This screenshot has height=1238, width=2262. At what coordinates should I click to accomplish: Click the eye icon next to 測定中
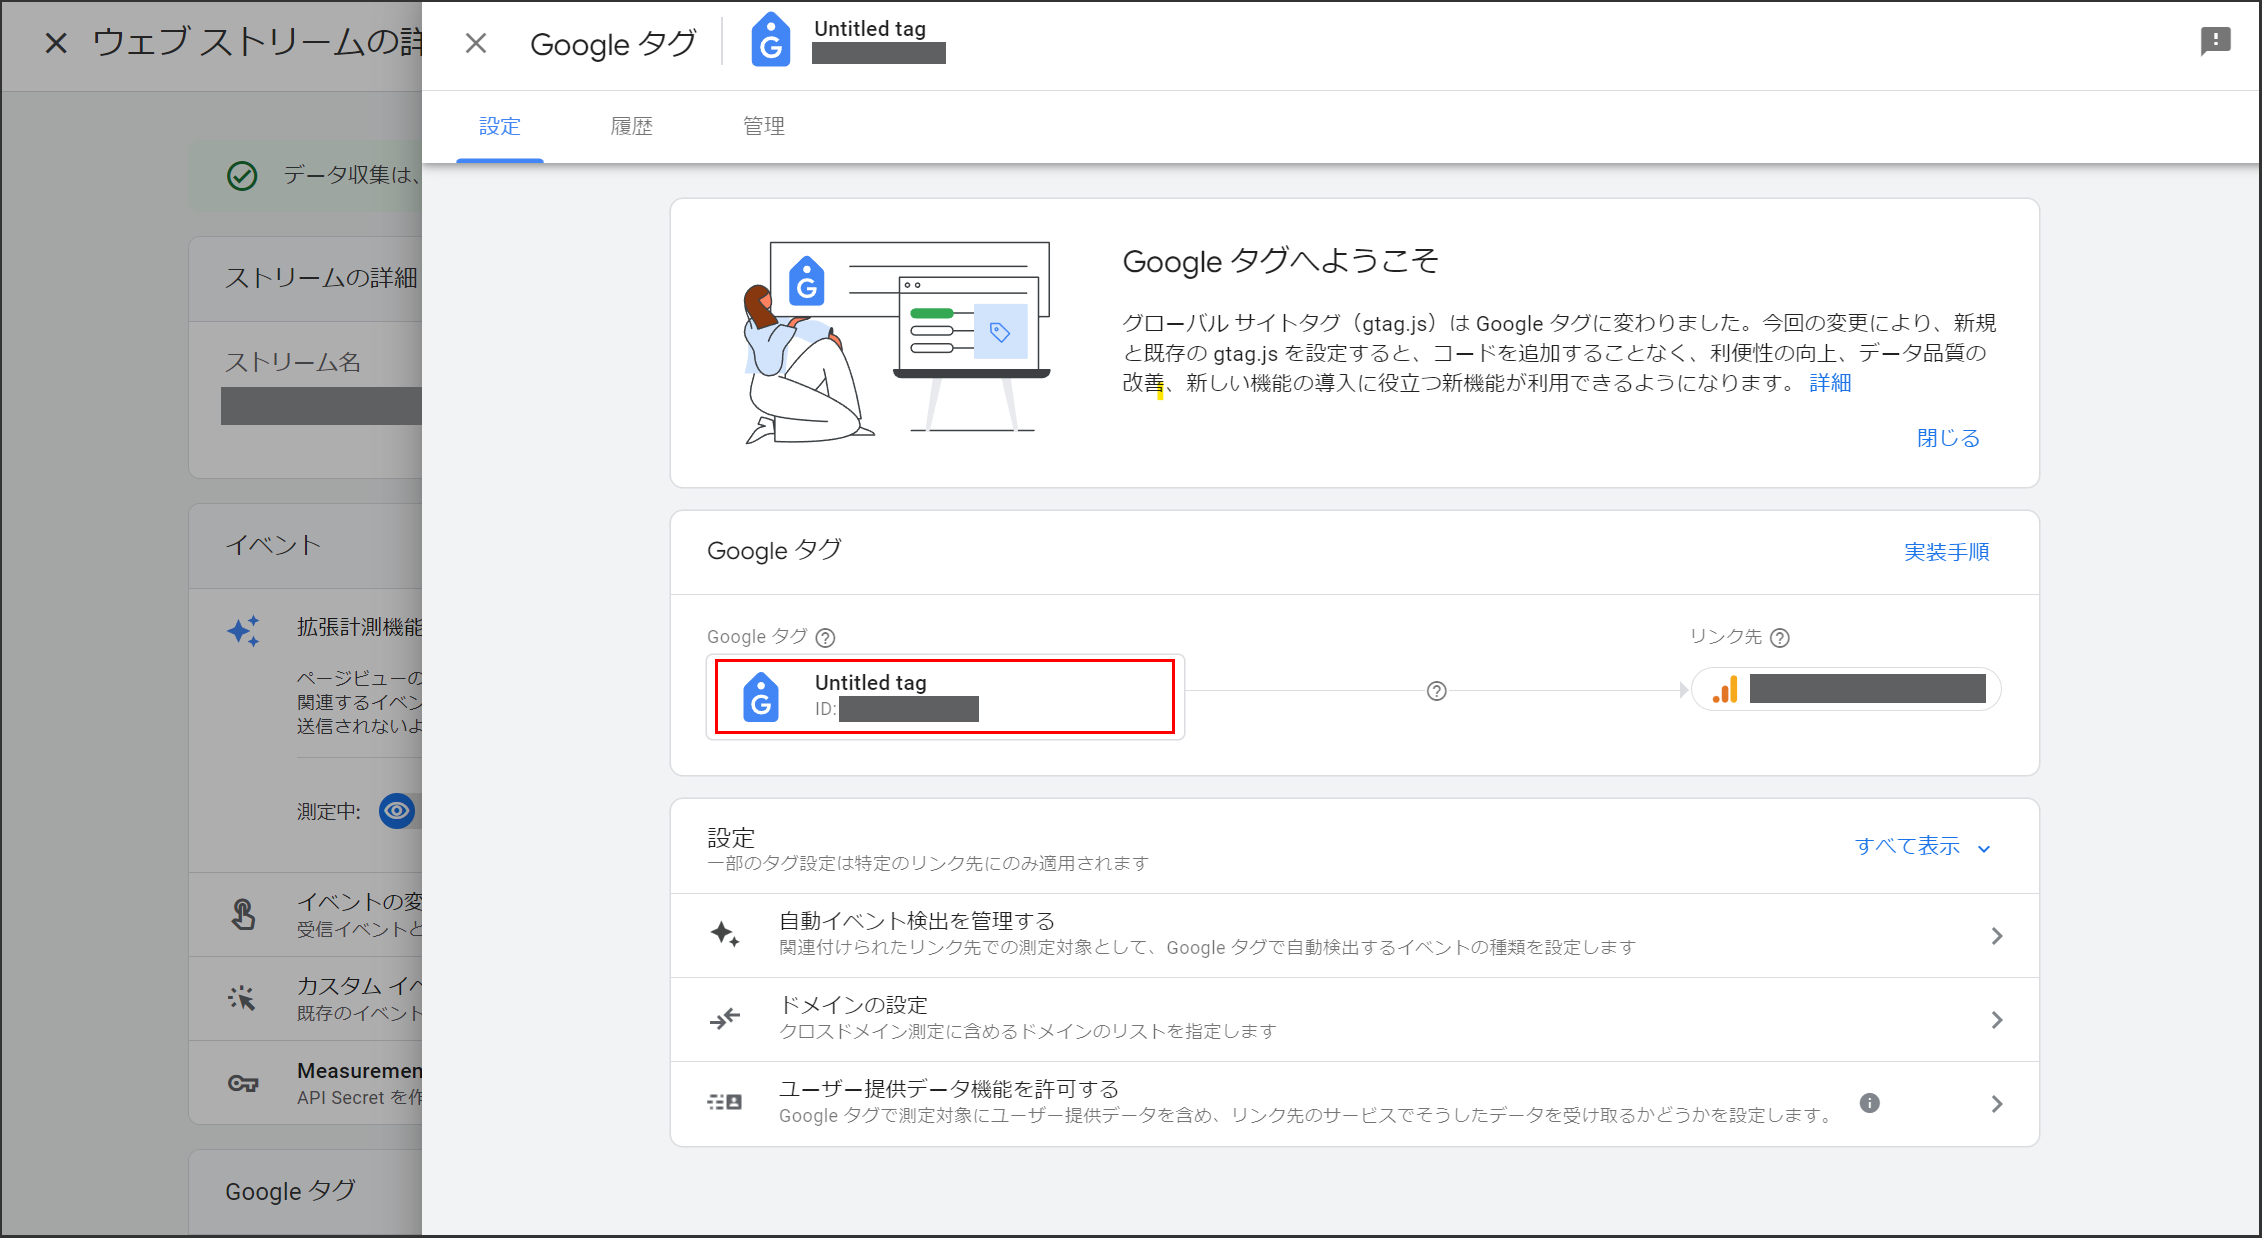point(397,811)
